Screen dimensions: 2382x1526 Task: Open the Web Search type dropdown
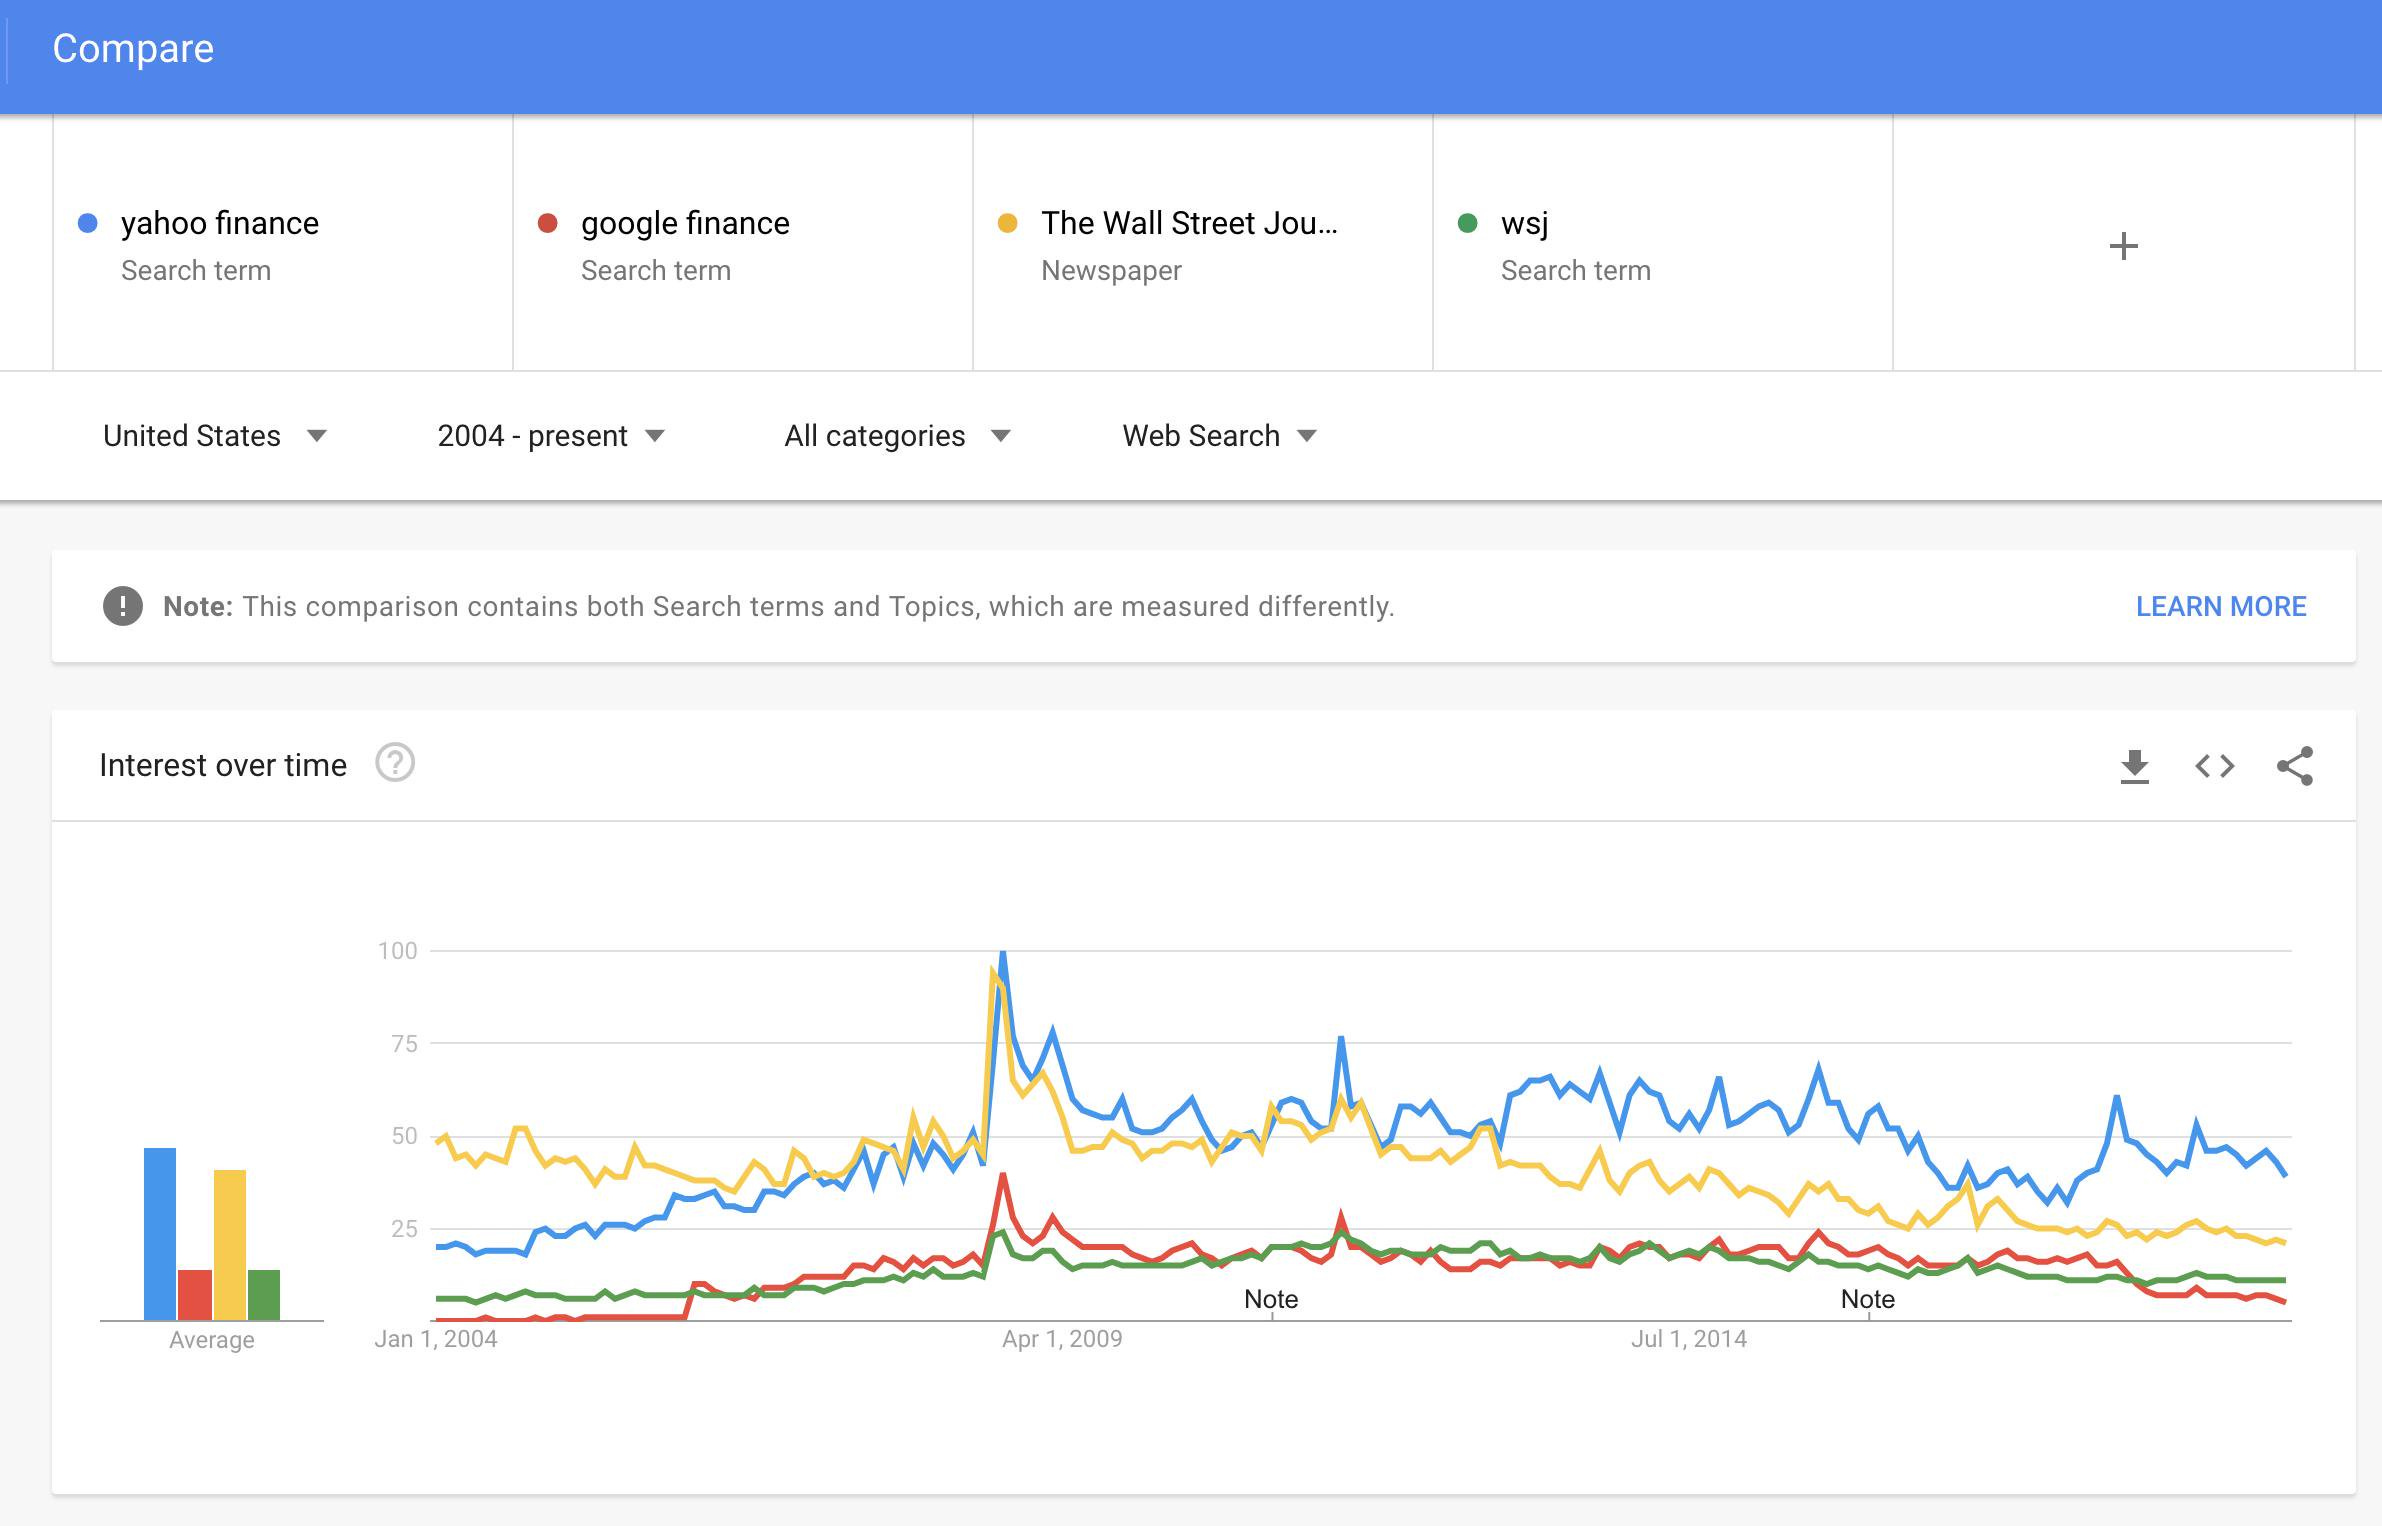tap(1220, 436)
